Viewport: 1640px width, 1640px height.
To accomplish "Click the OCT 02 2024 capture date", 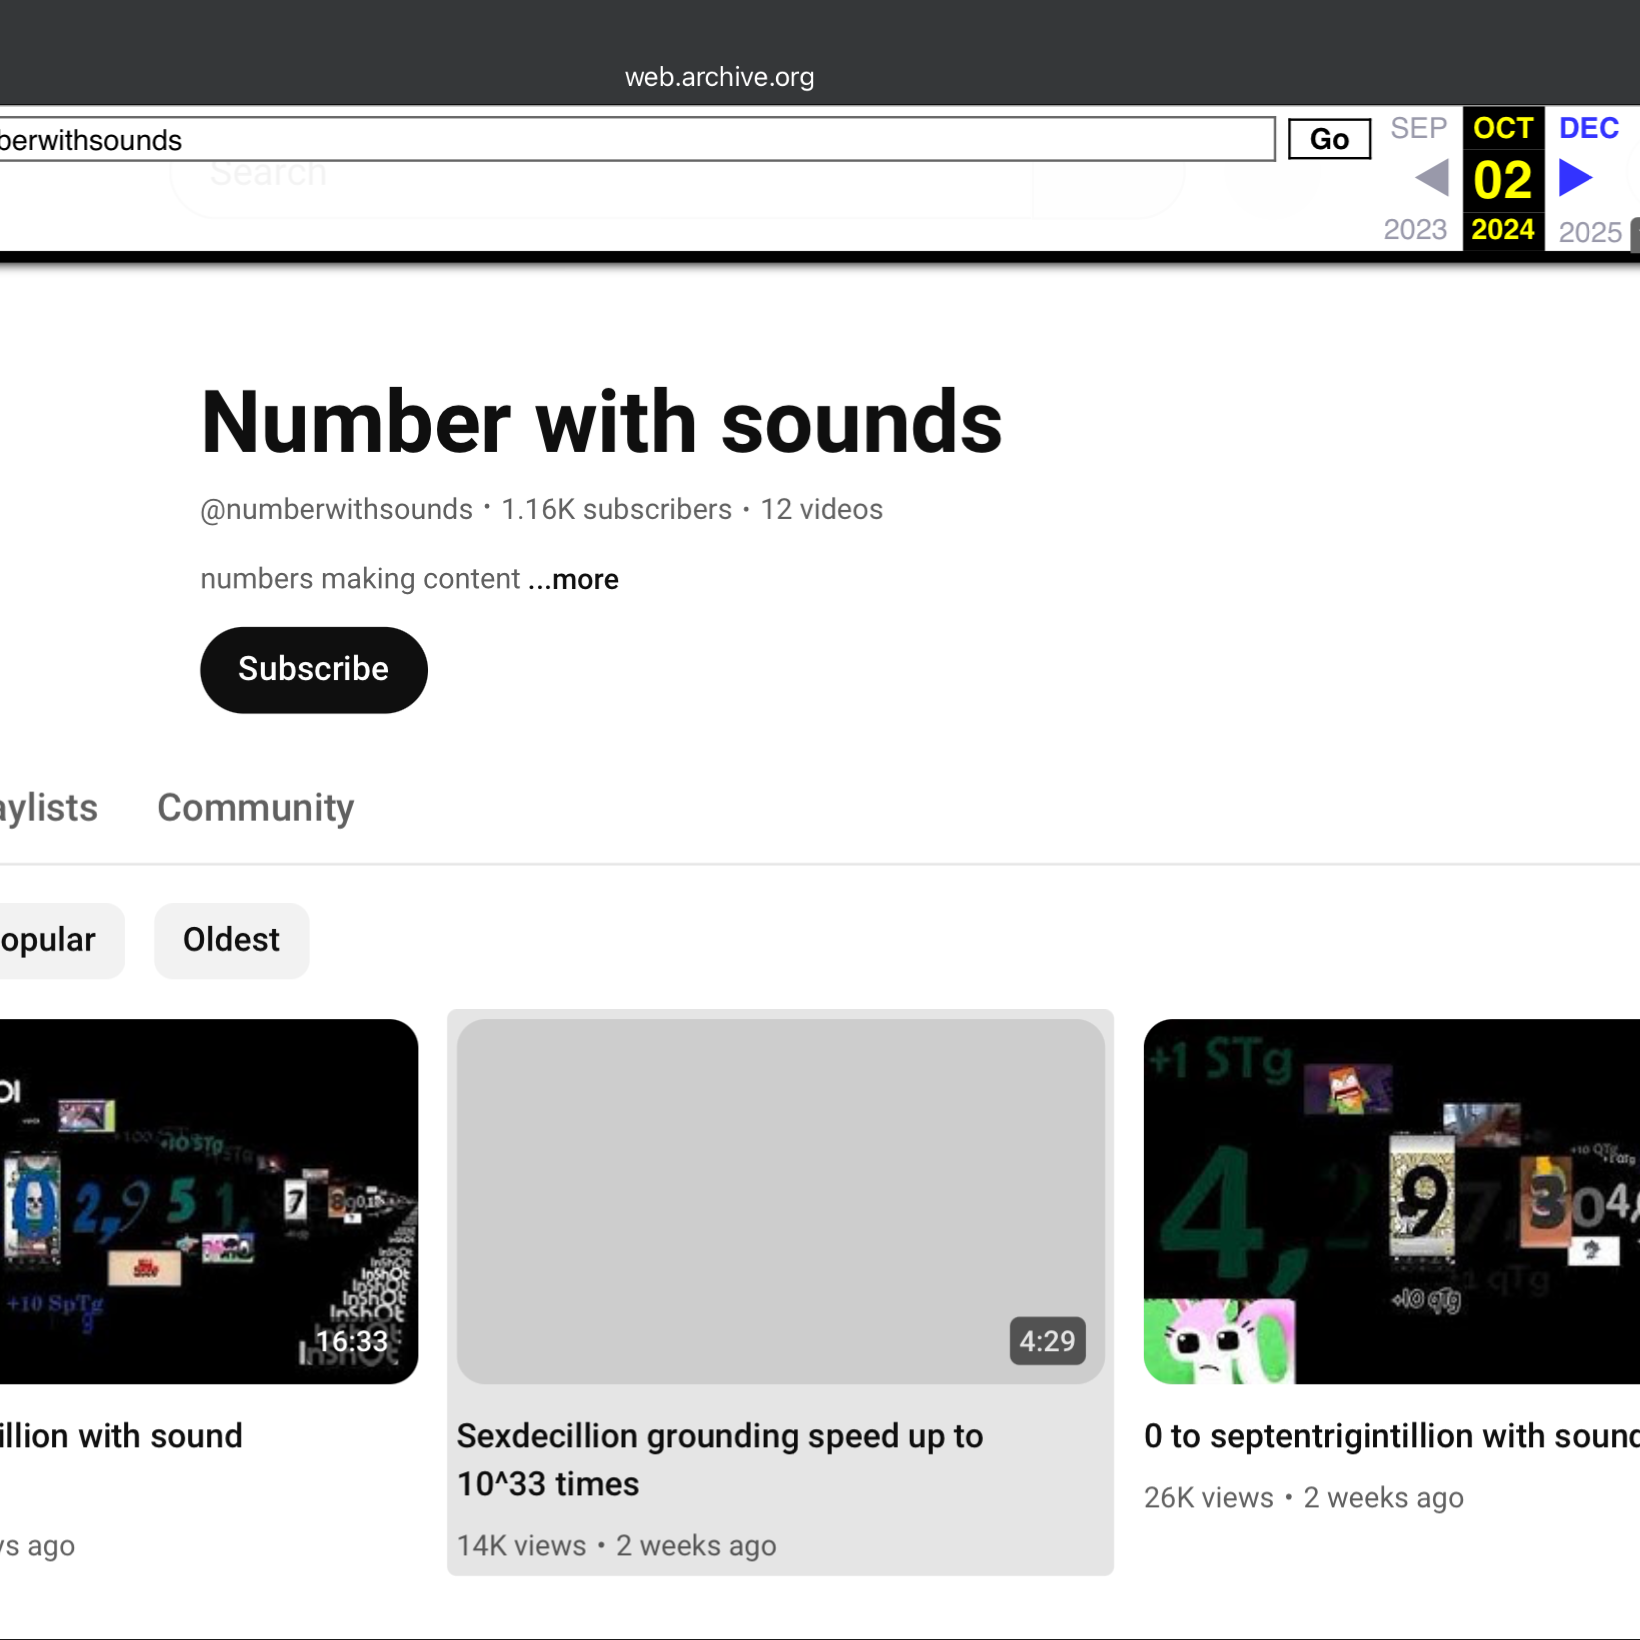I will pyautogui.click(x=1503, y=179).
